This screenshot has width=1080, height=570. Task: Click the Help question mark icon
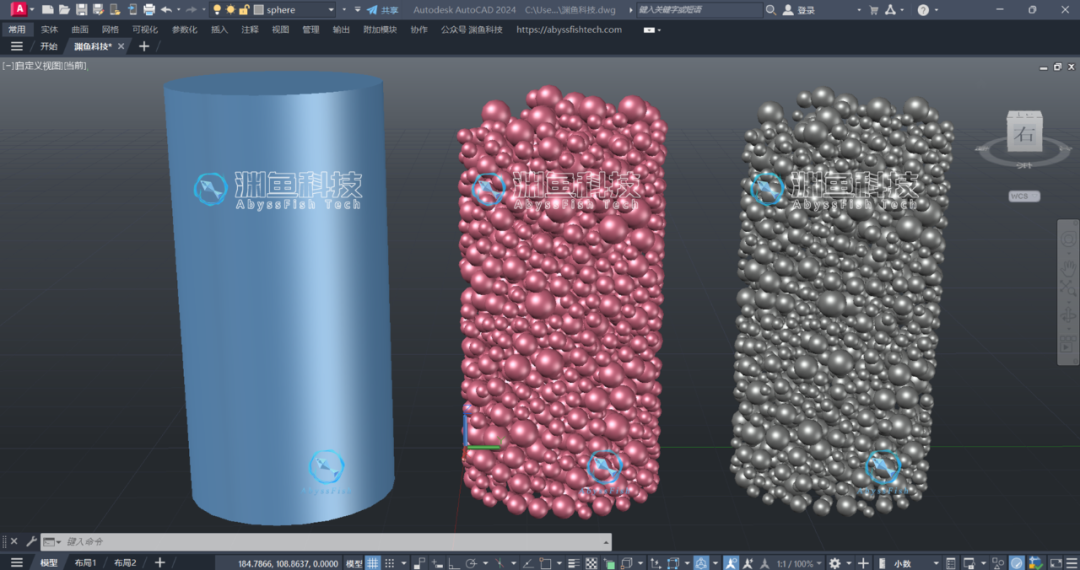point(923,10)
